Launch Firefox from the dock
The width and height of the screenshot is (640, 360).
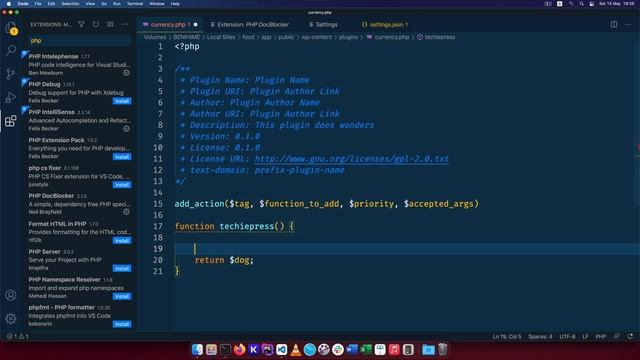[x=239, y=349]
